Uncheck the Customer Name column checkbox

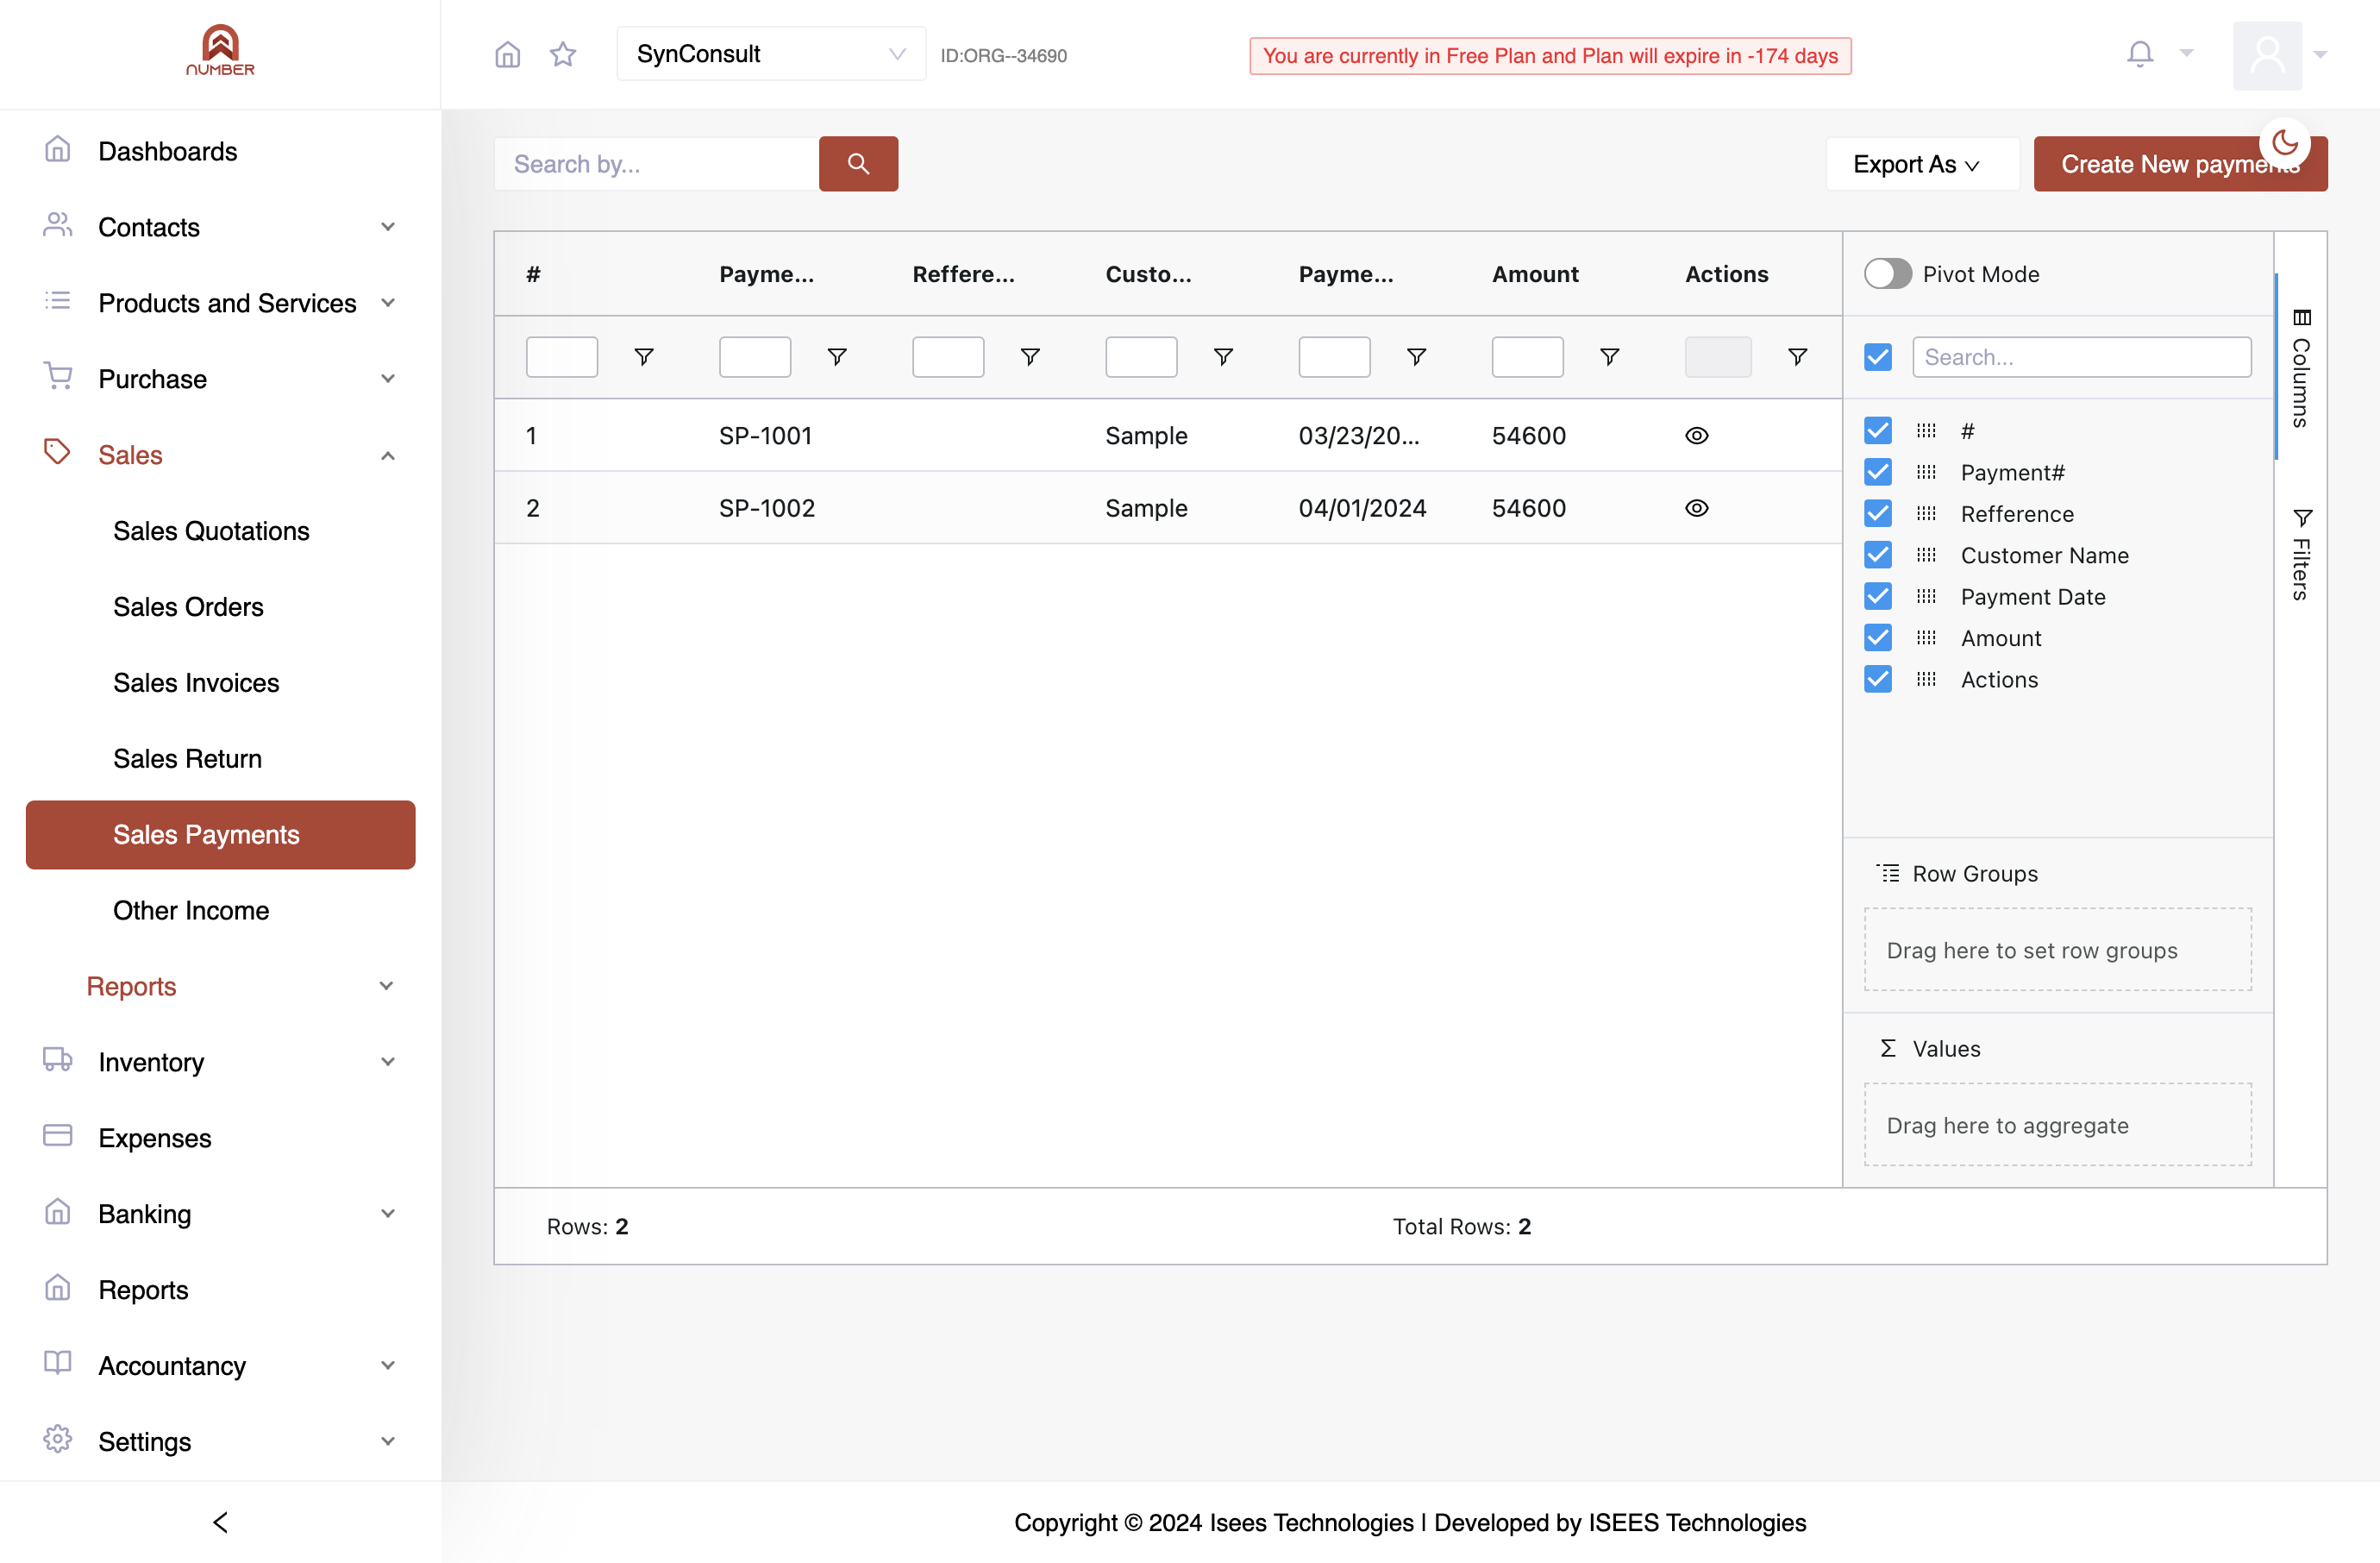point(1878,555)
